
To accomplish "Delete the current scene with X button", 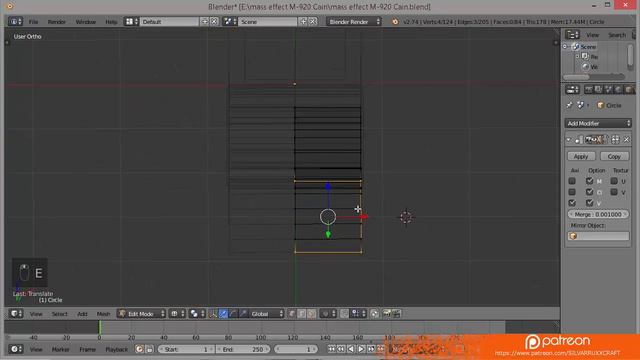I will pos(313,22).
